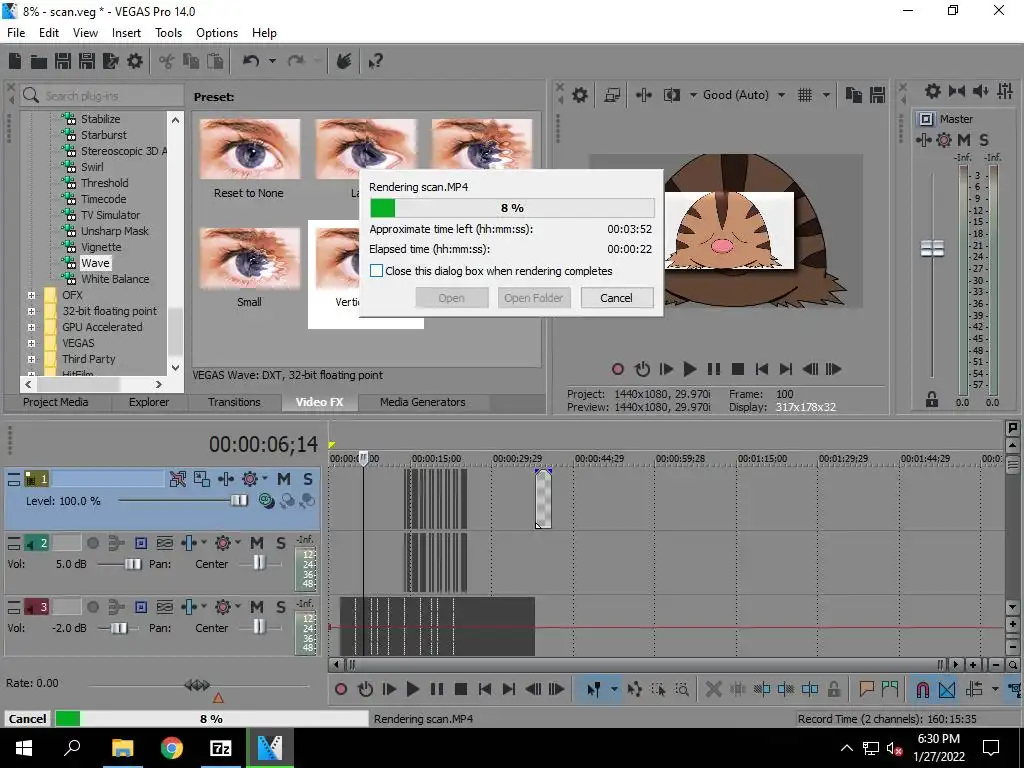Open the undo history dropdown arrow
1024x768 pixels.
pos(272,61)
